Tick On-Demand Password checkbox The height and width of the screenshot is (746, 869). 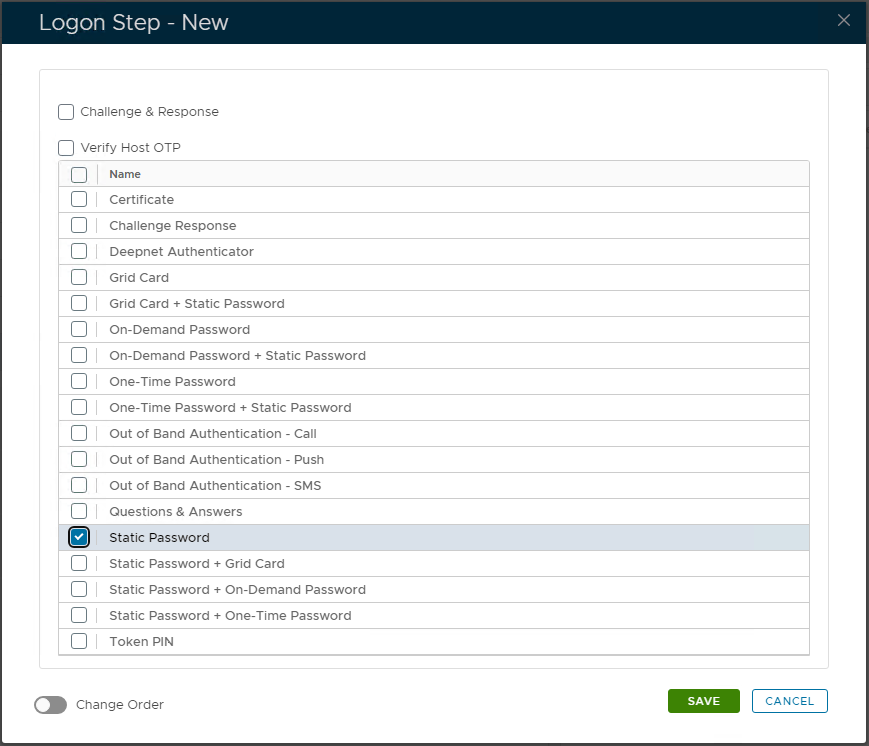coord(79,330)
